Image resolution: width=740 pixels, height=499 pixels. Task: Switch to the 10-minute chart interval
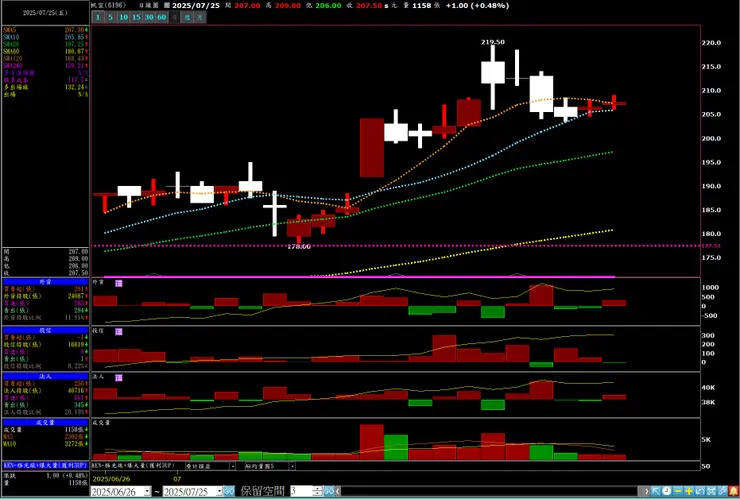pos(123,17)
